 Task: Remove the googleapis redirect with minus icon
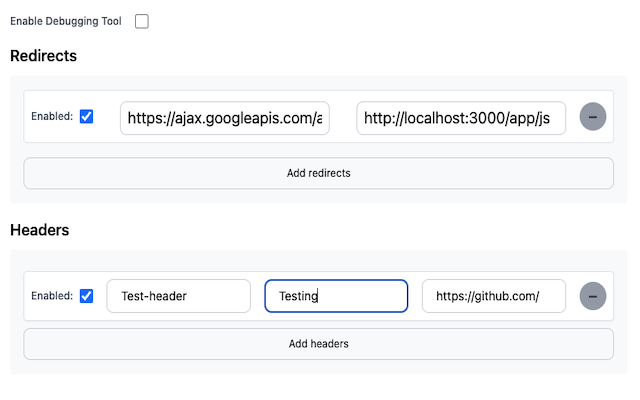(593, 117)
